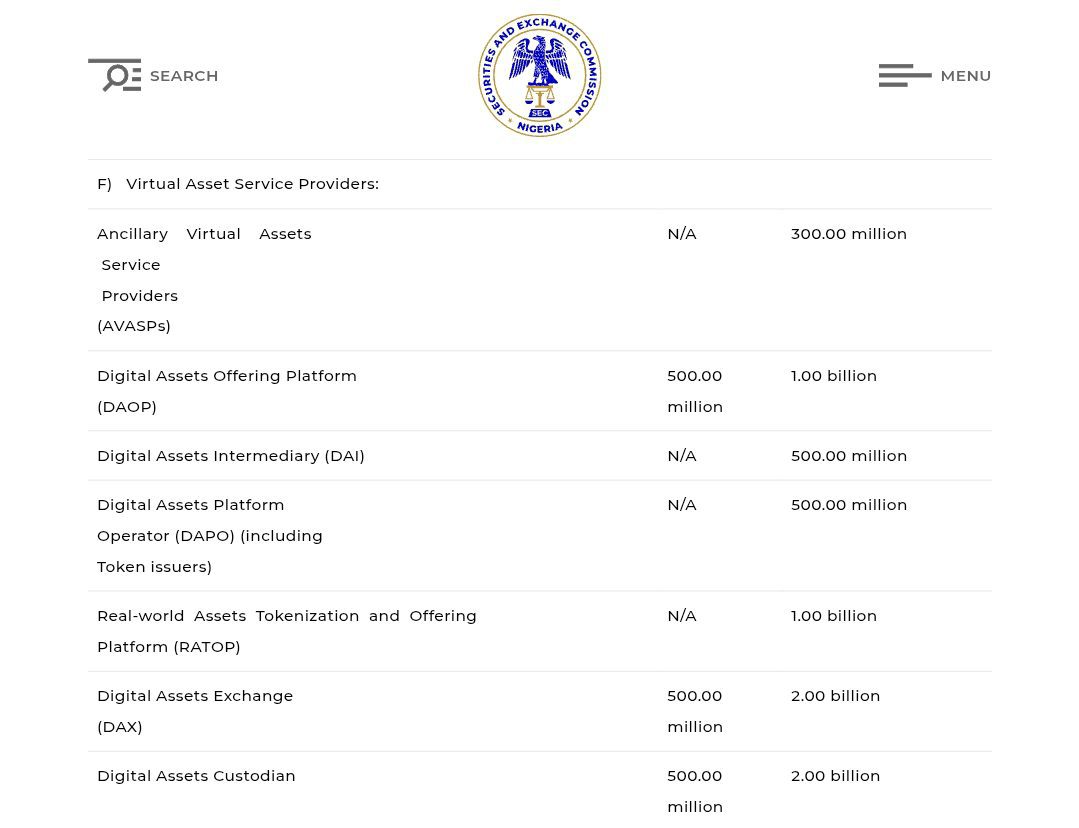Click the 'Platform (RATOP)' text
This screenshot has height=828, width=1079.
(x=169, y=647)
